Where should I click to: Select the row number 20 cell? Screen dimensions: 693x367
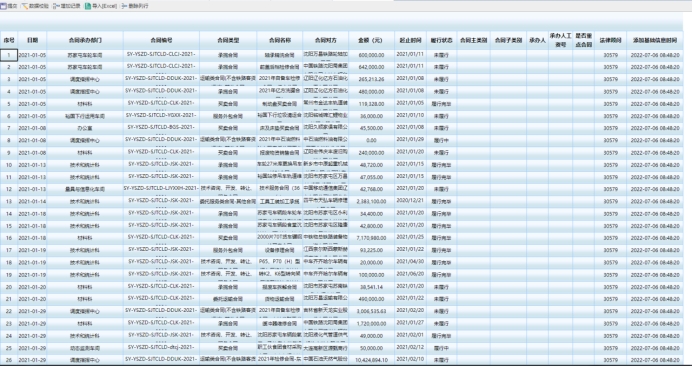pyautogui.click(x=9, y=287)
